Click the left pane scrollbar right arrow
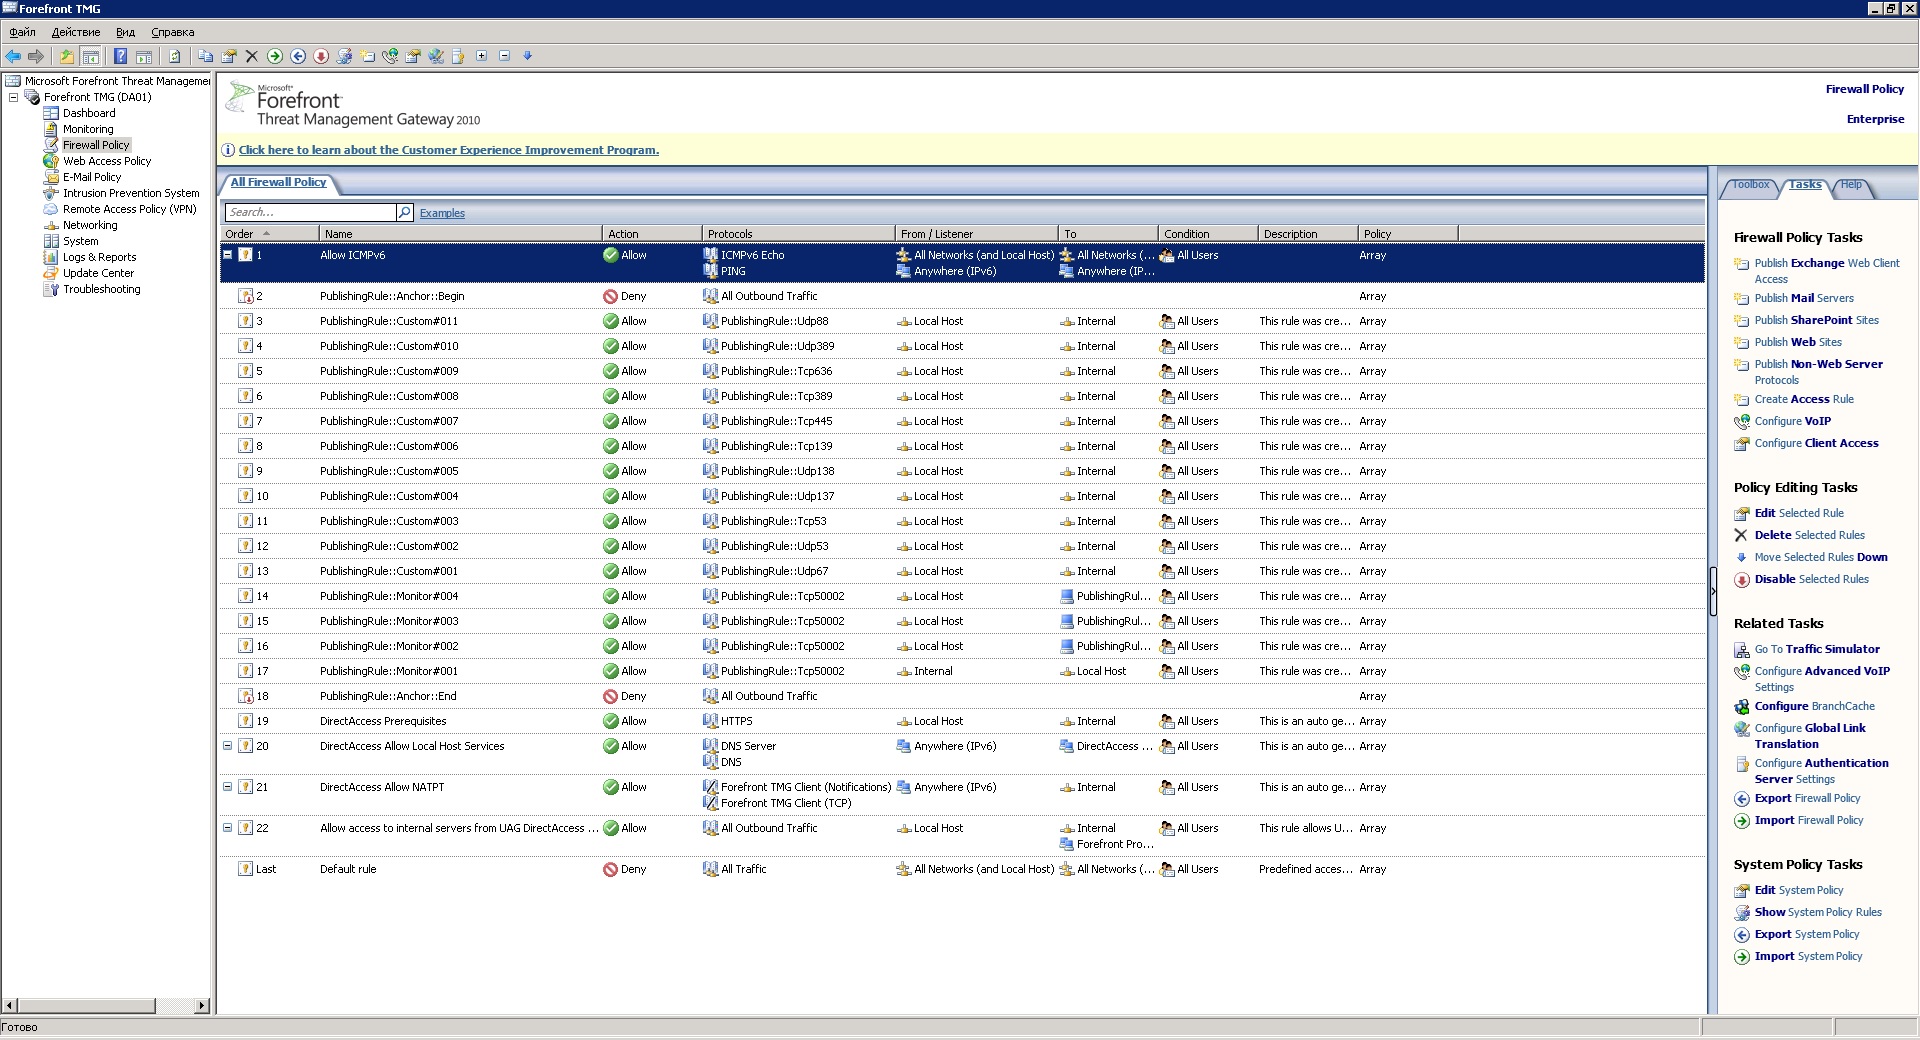Image resolution: width=1920 pixels, height=1040 pixels. [202, 1005]
